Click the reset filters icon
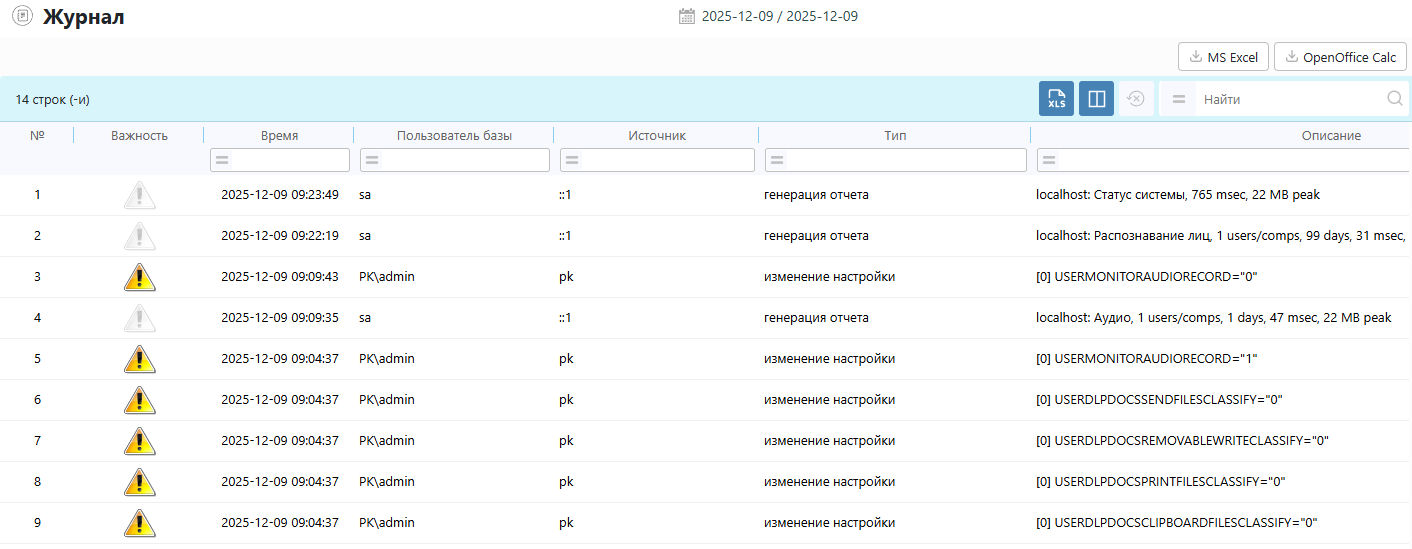Image resolution: width=1412 pixels, height=549 pixels. [x=1136, y=99]
